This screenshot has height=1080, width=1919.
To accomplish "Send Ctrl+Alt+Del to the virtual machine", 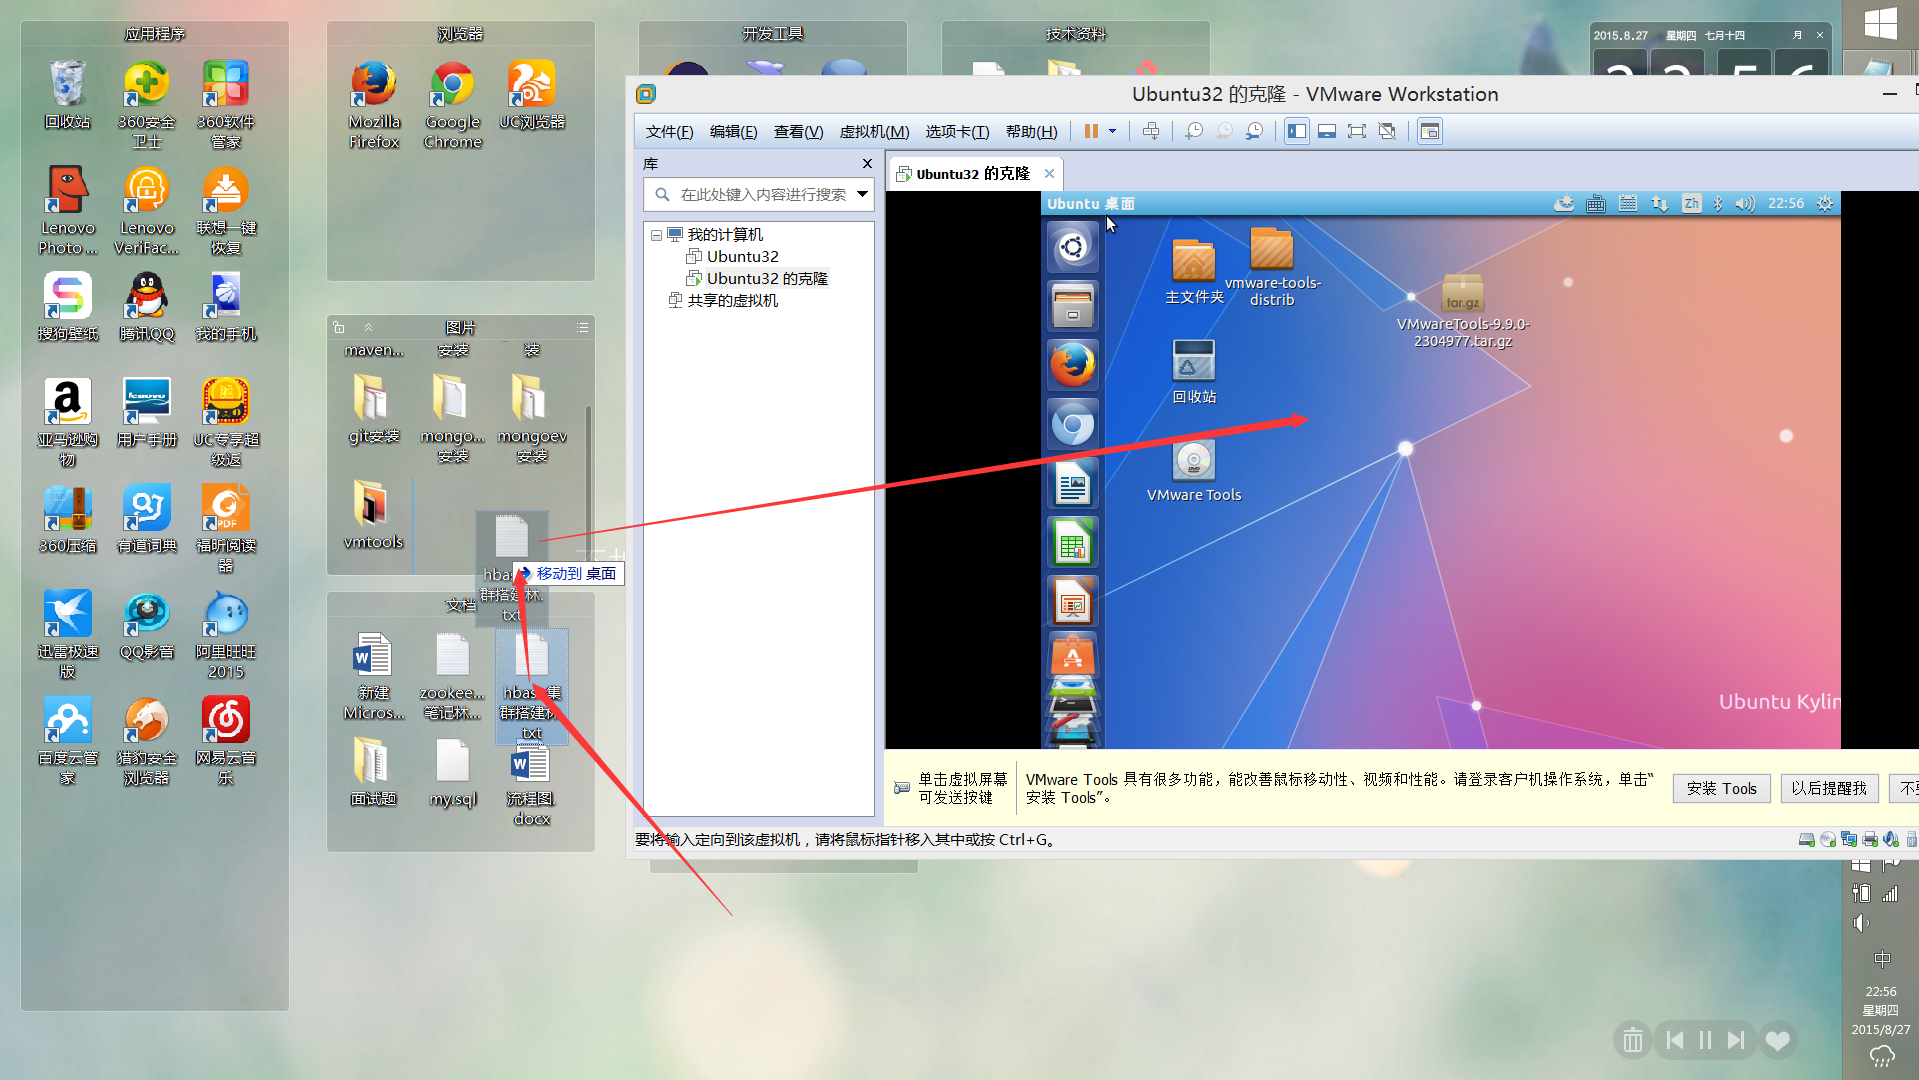I will (1151, 131).
